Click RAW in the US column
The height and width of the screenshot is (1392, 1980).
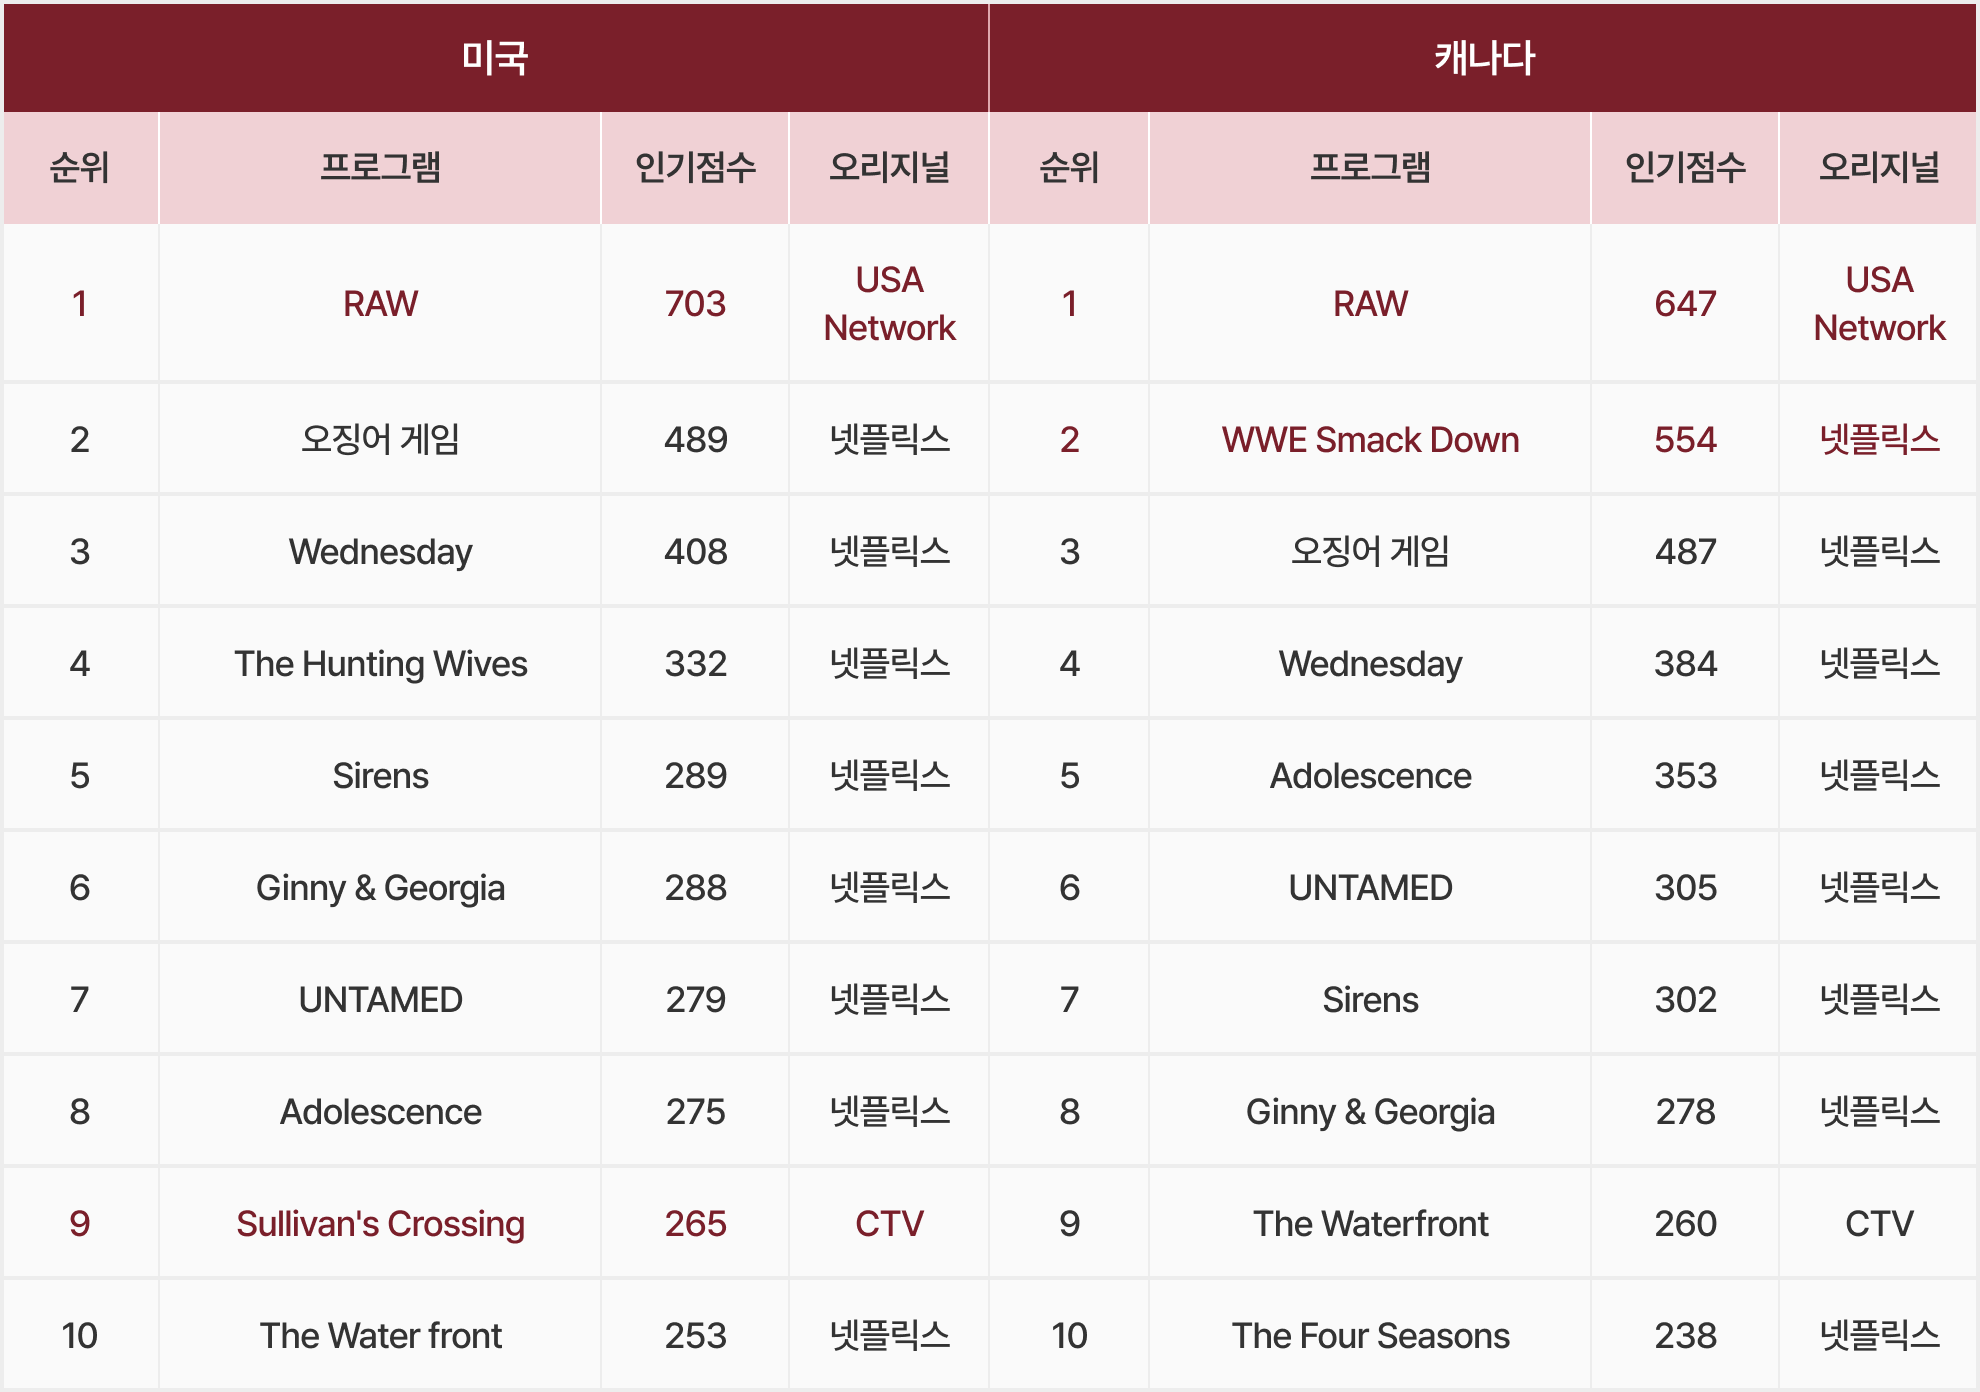380,303
